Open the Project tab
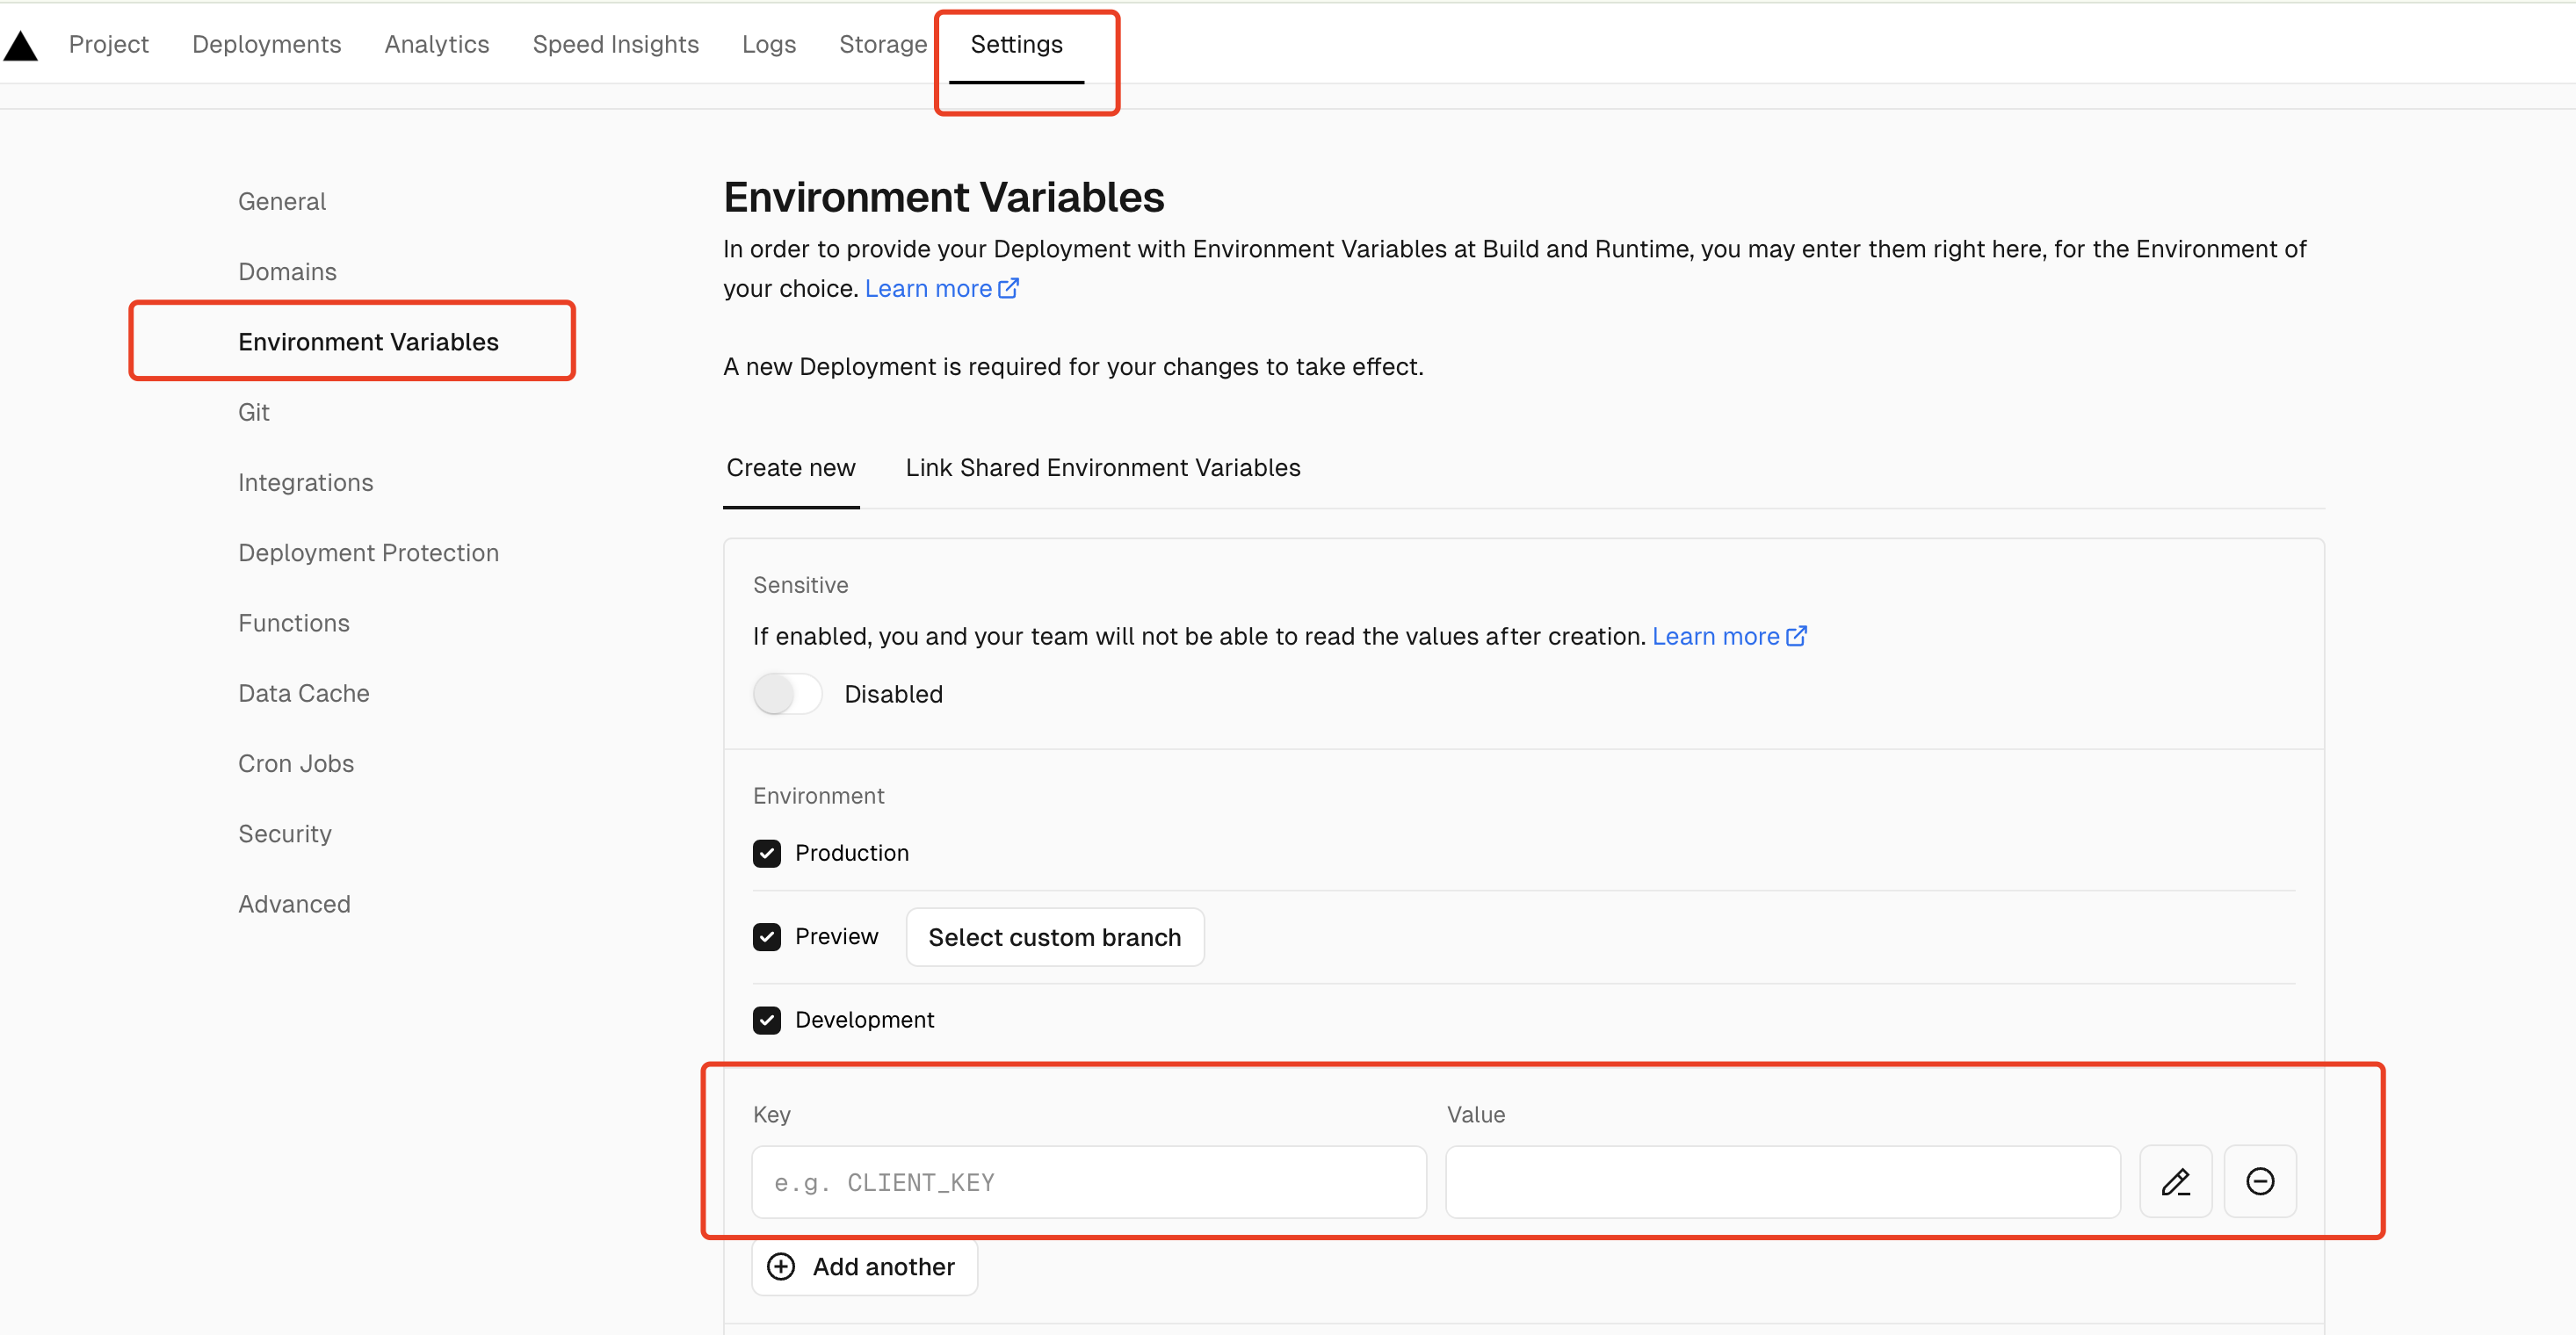The width and height of the screenshot is (2576, 1335). pyautogui.click(x=108, y=44)
